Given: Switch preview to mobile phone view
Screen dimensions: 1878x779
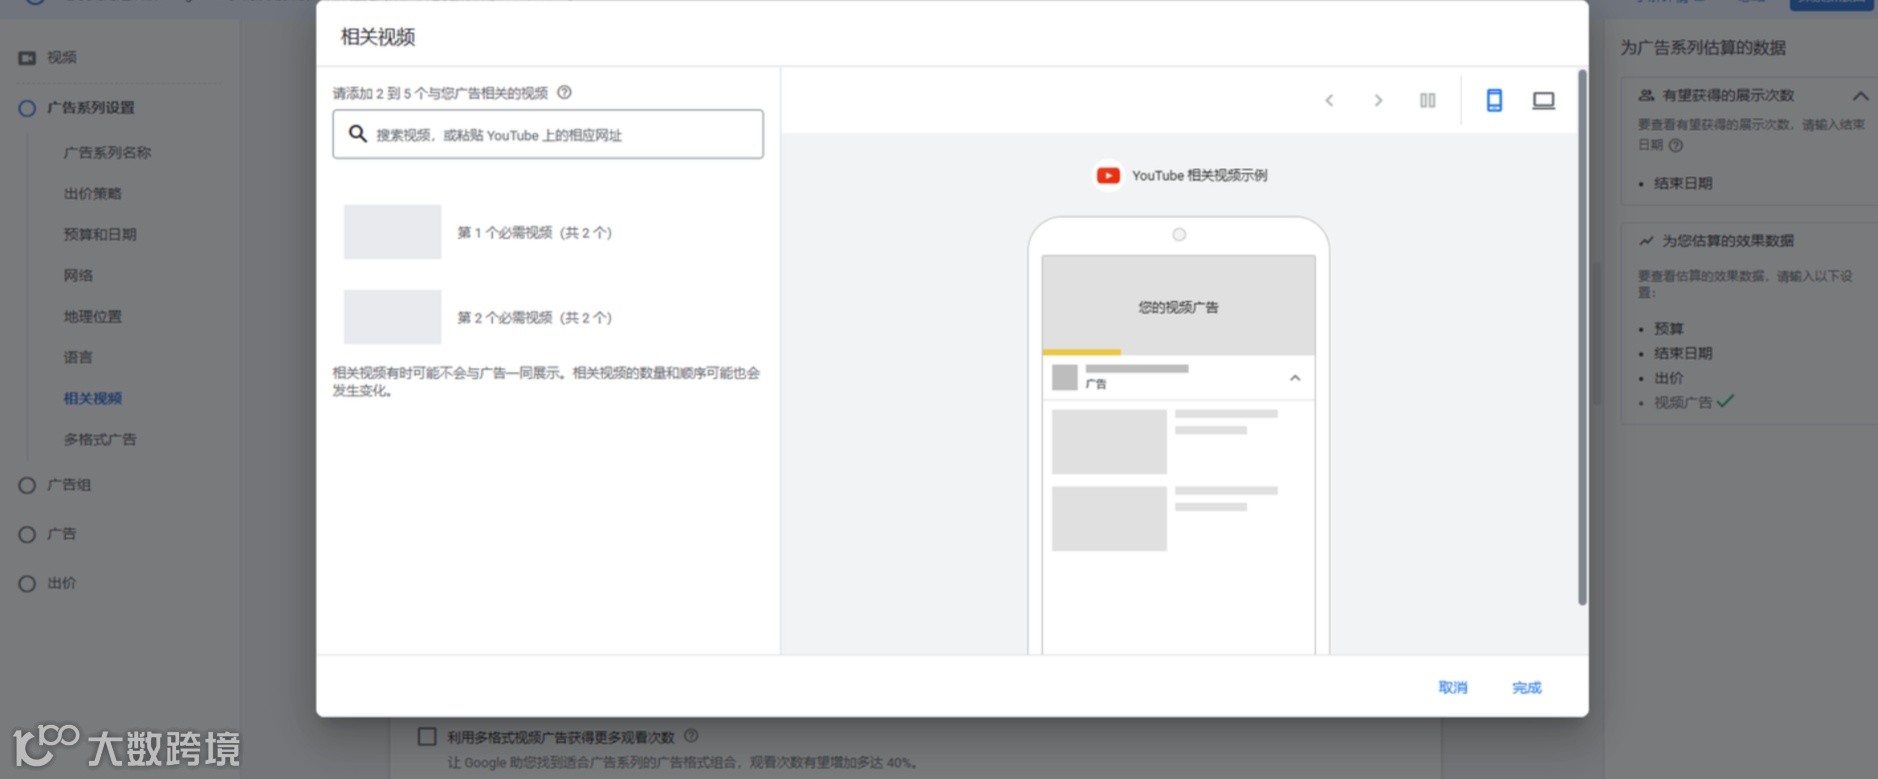Looking at the screenshot, I should click(1494, 100).
